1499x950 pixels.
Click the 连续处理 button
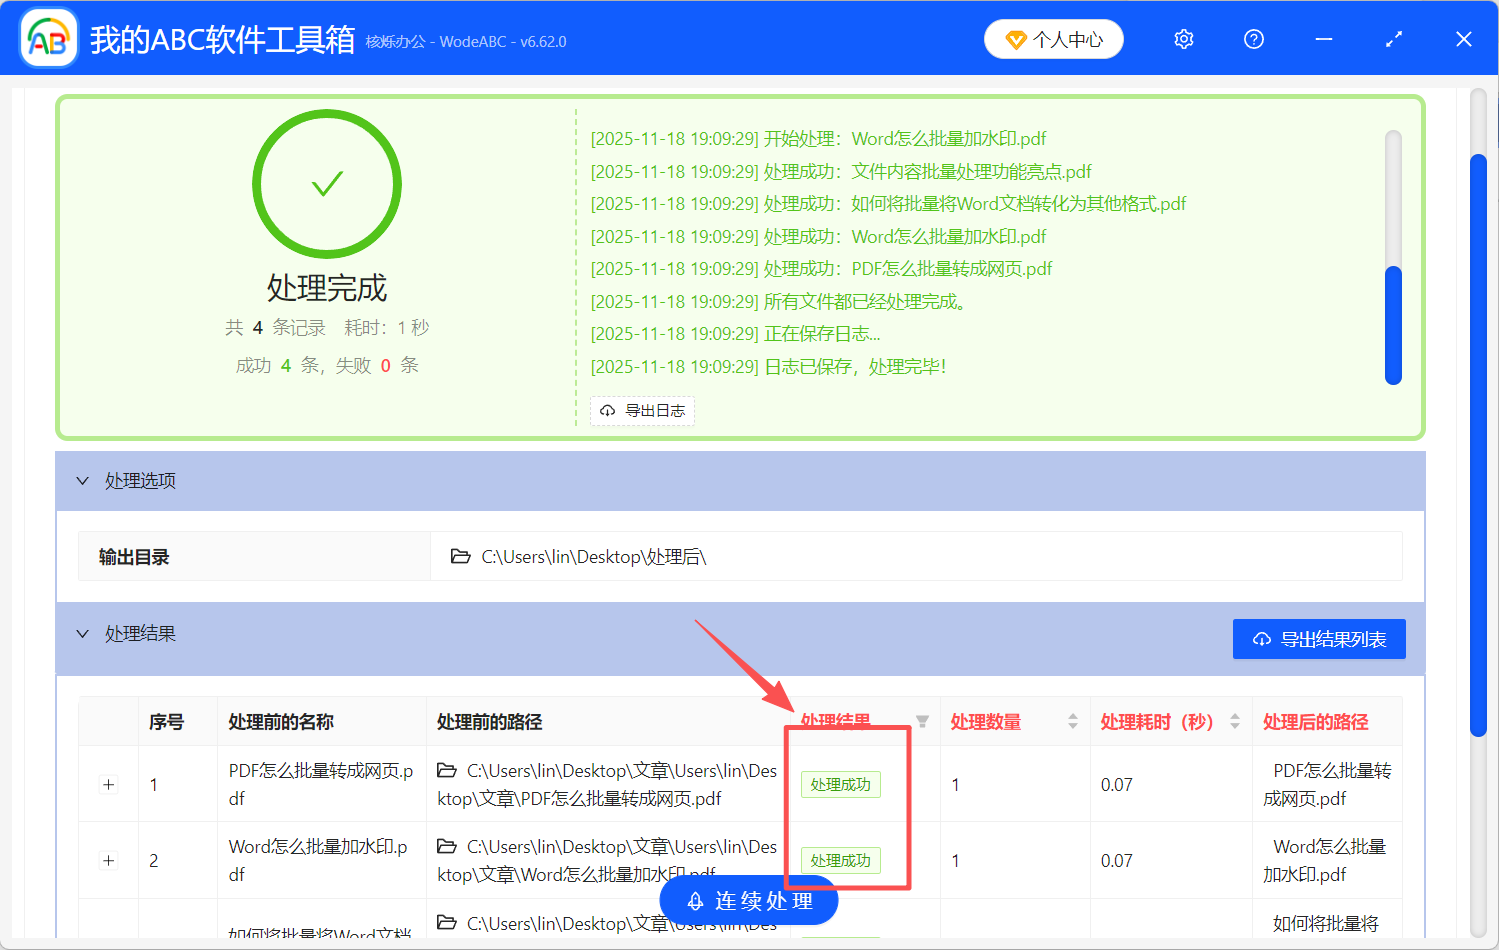pyautogui.click(x=748, y=900)
